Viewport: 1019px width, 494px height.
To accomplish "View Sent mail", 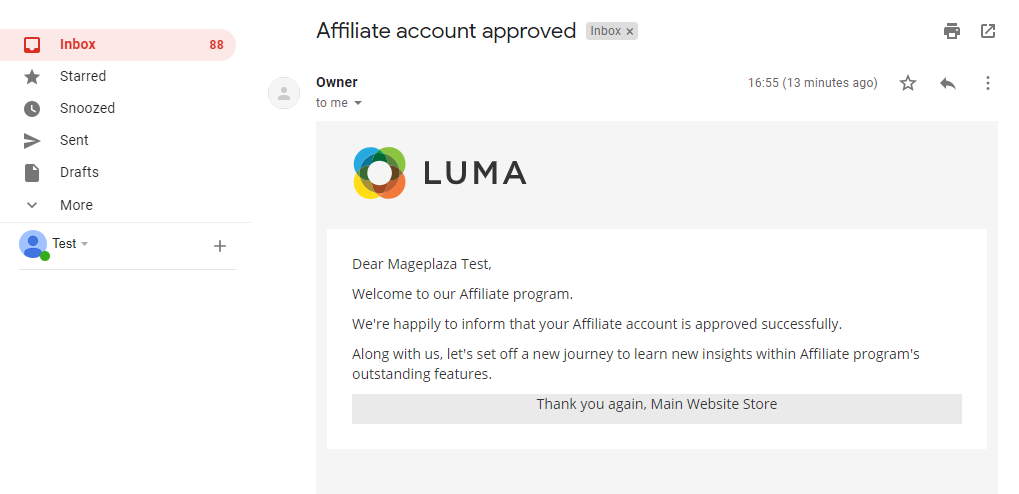I will point(74,140).
